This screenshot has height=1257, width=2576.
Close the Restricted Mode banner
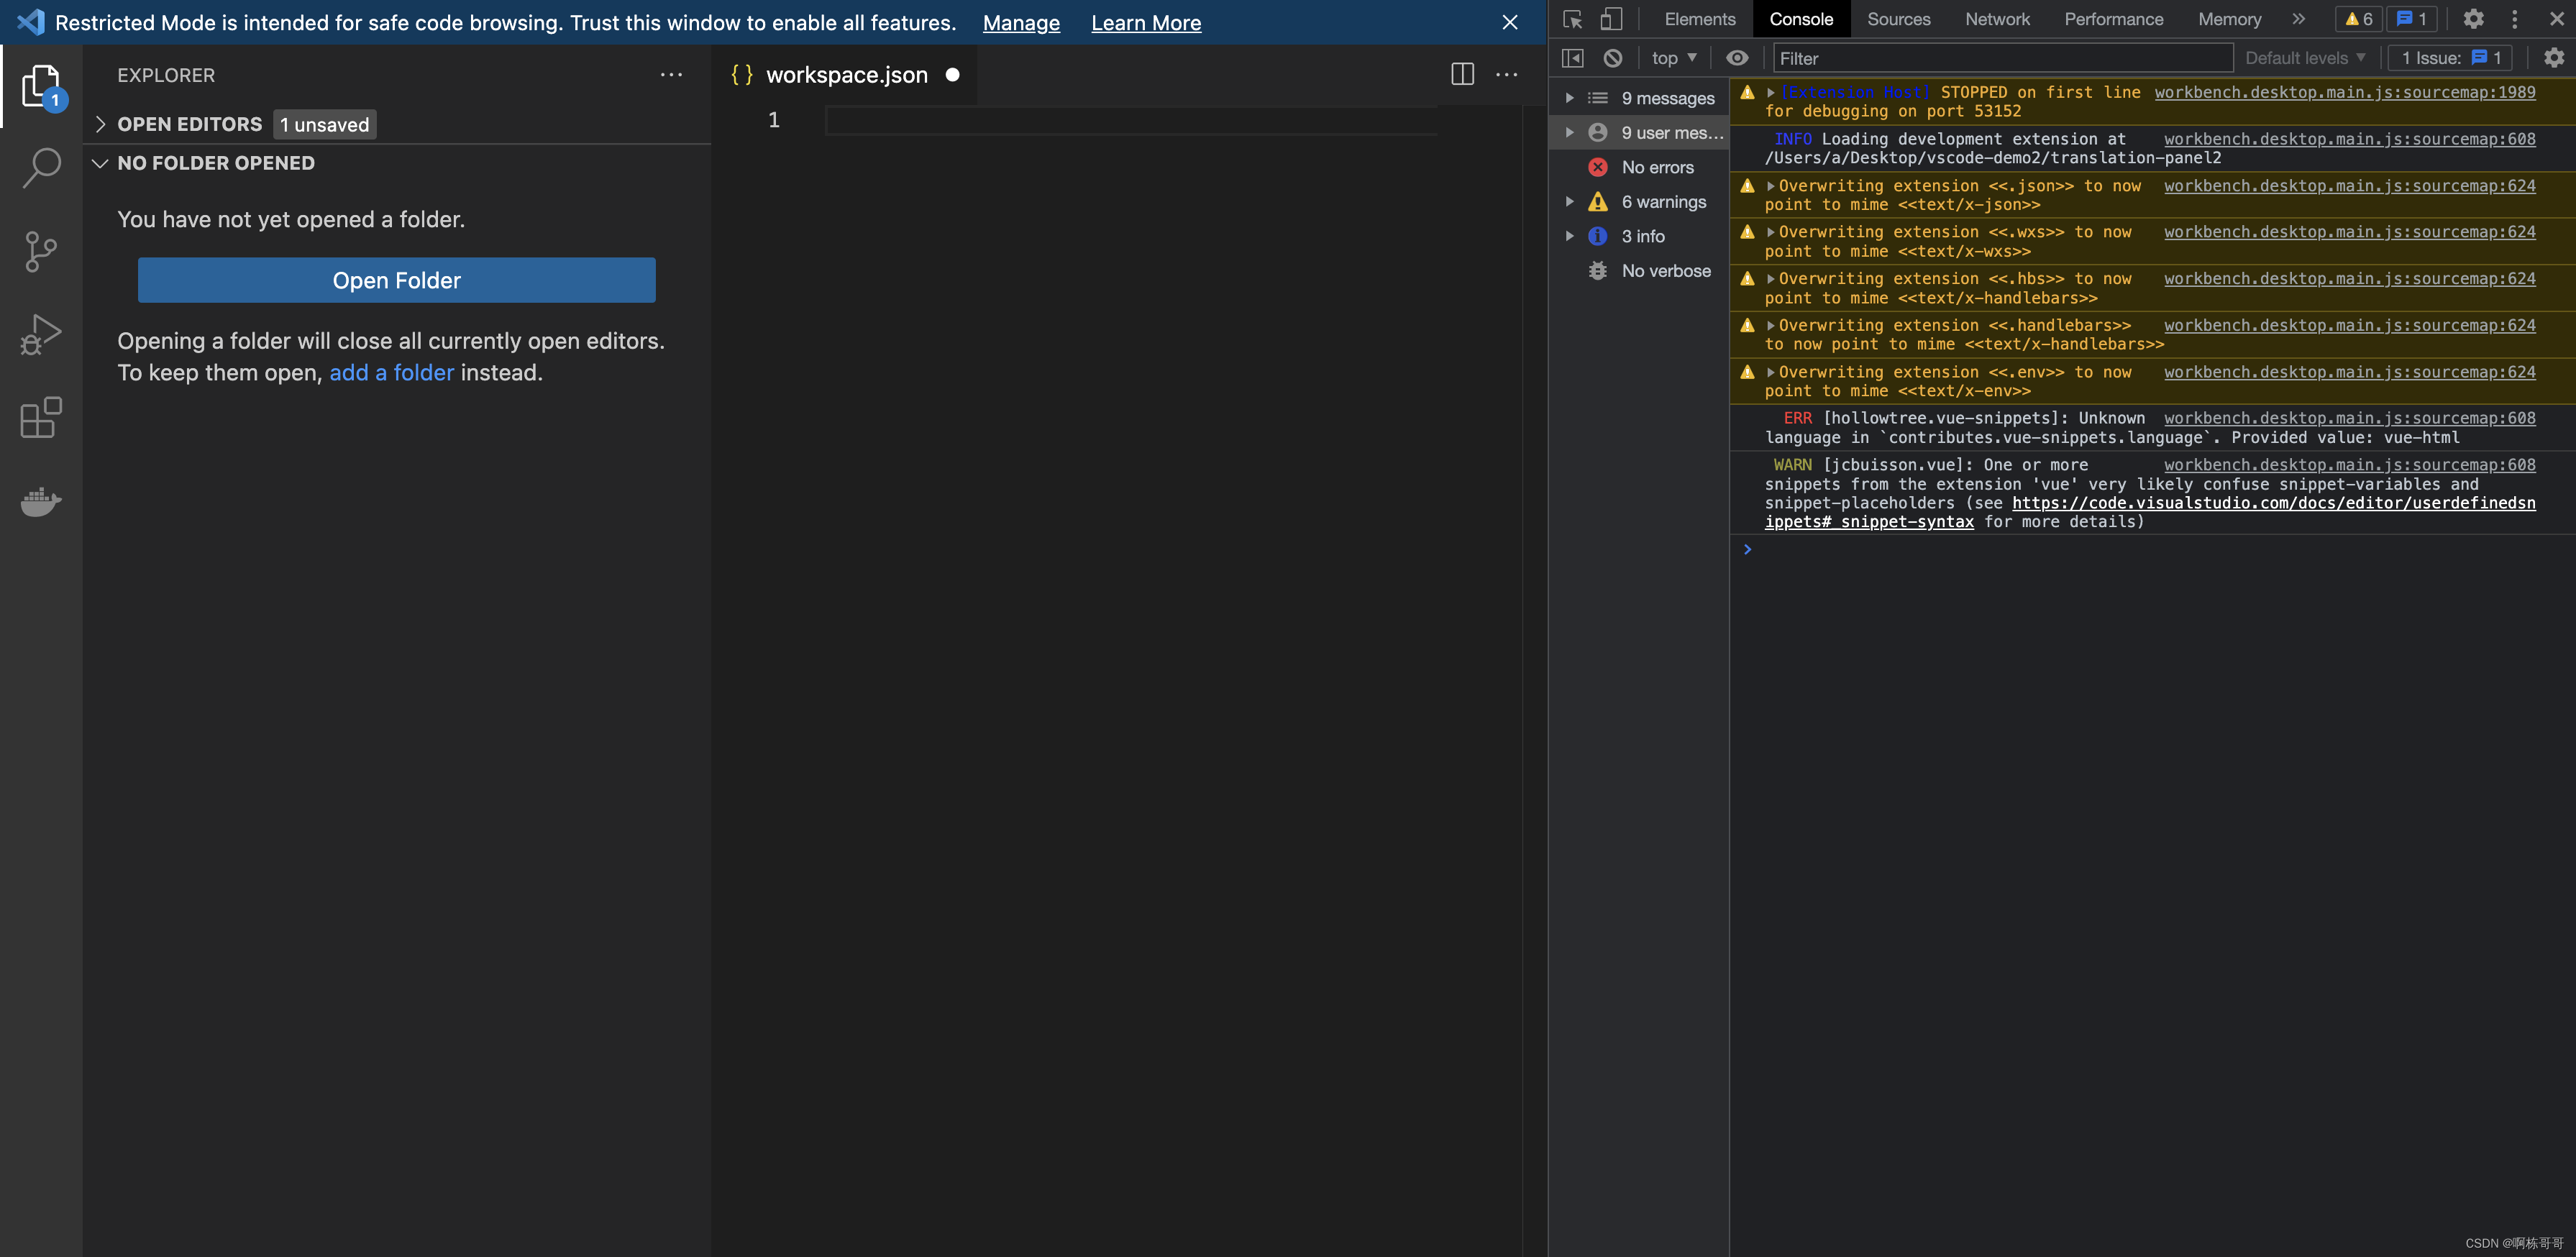click(1510, 22)
